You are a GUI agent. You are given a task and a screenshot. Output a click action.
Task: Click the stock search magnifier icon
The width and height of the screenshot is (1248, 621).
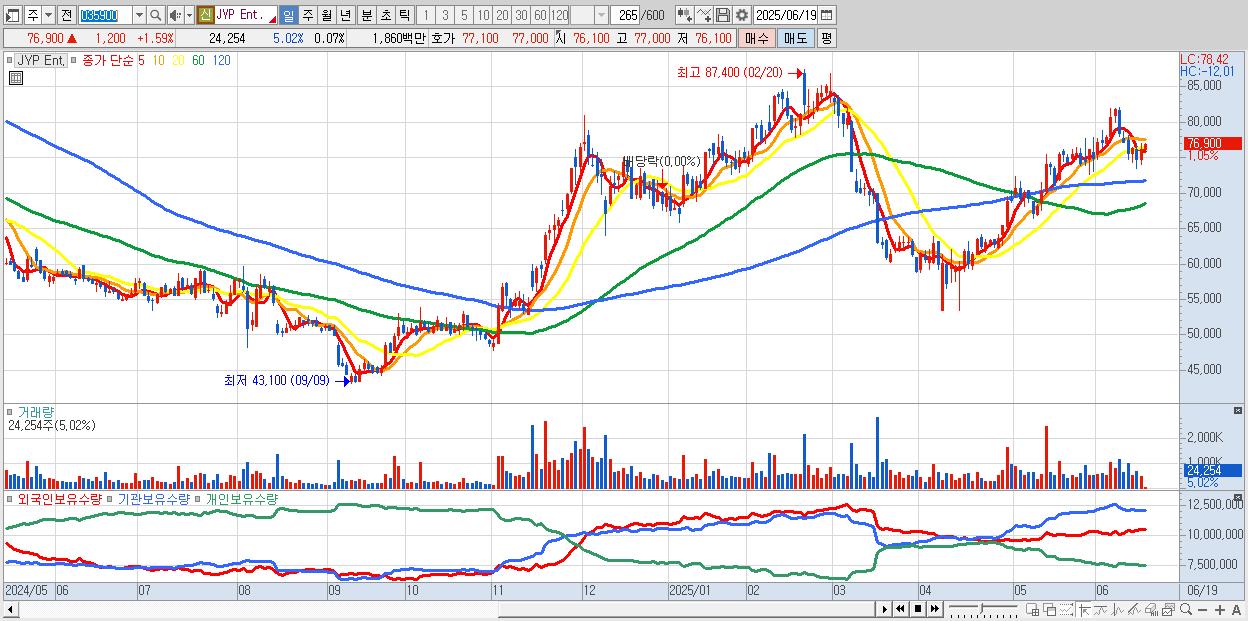click(x=156, y=15)
